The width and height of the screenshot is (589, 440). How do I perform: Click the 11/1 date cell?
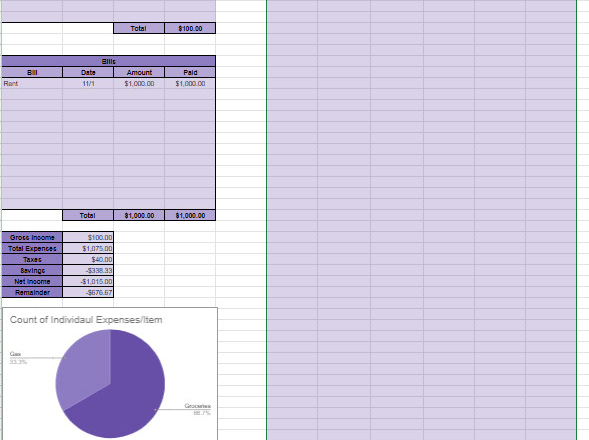(x=88, y=83)
